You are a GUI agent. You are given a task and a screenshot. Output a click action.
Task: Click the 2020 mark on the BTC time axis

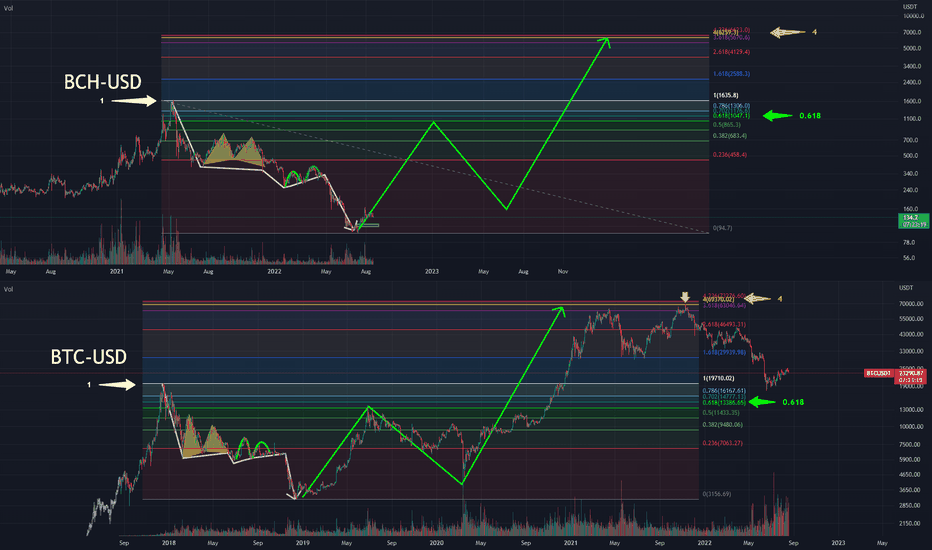pyautogui.click(x=436, y=543)
